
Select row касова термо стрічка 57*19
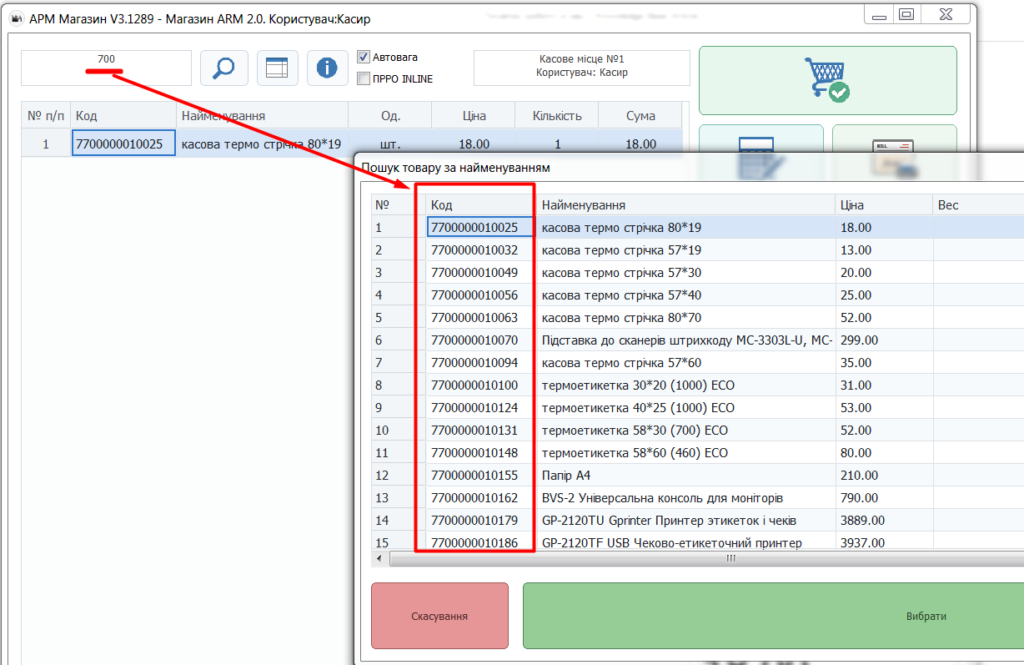[x=697, y=250]
